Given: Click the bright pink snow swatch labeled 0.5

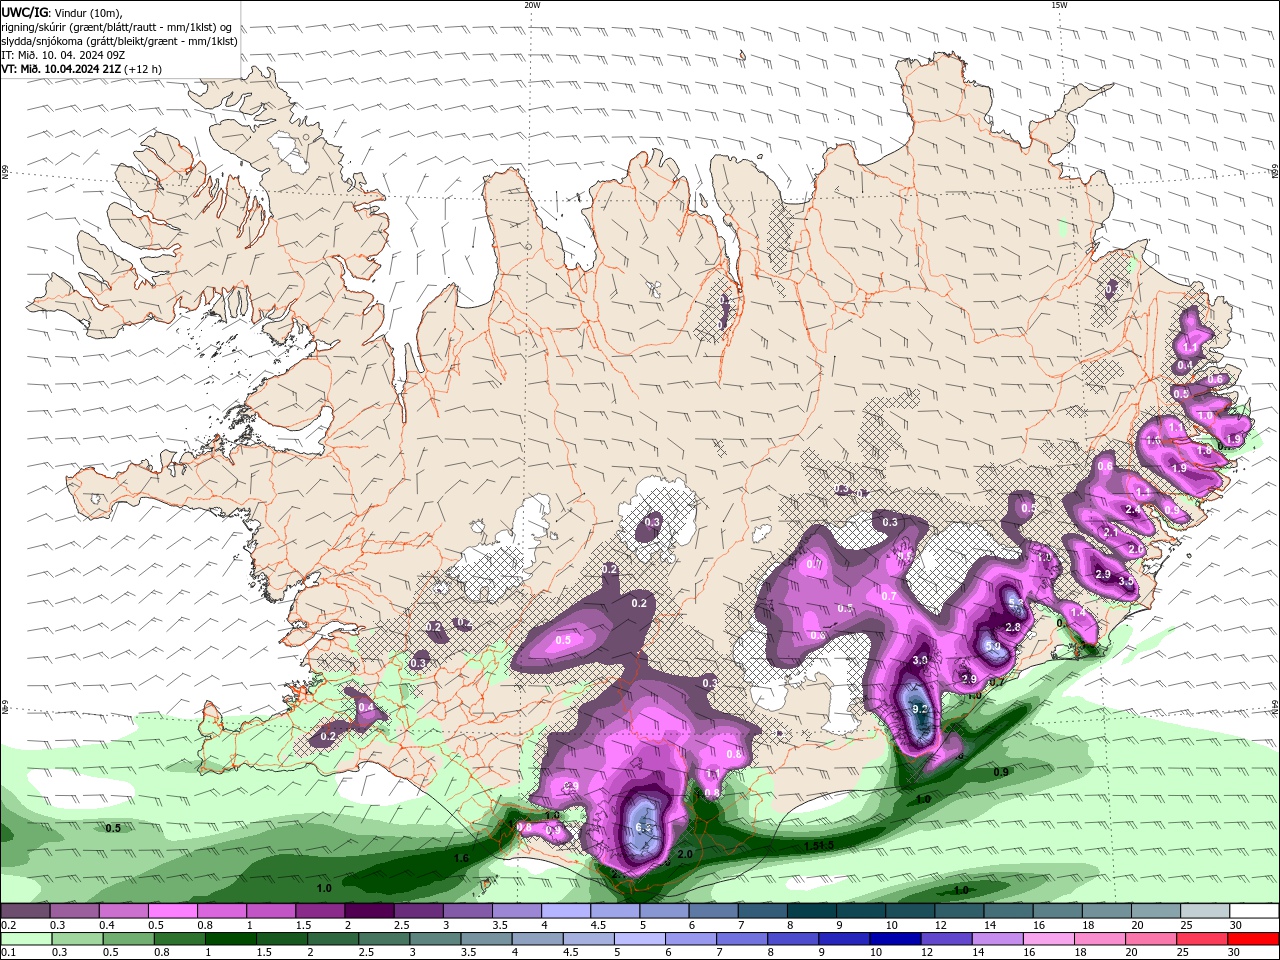Looking at the screenshot, I should coord(172,911).
